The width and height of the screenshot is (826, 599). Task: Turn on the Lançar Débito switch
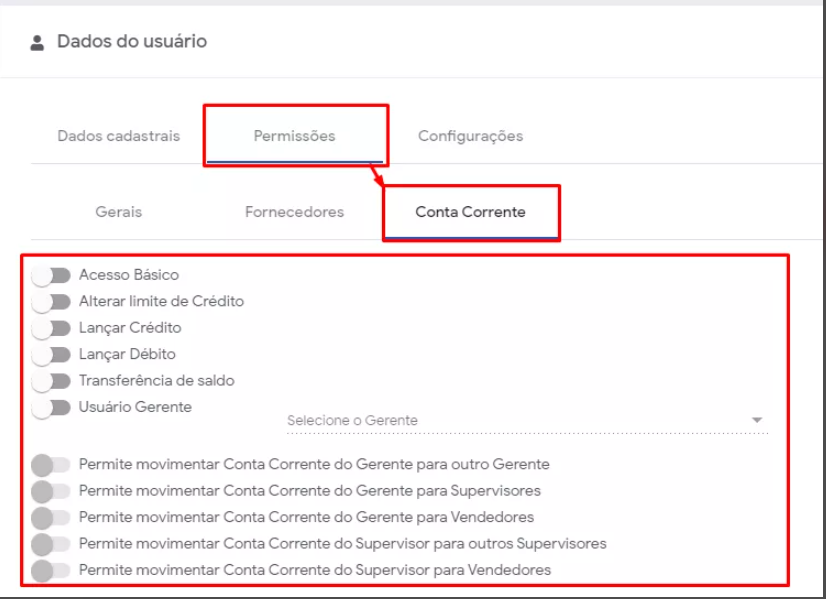pyautogui.click(x=51, y=354)
